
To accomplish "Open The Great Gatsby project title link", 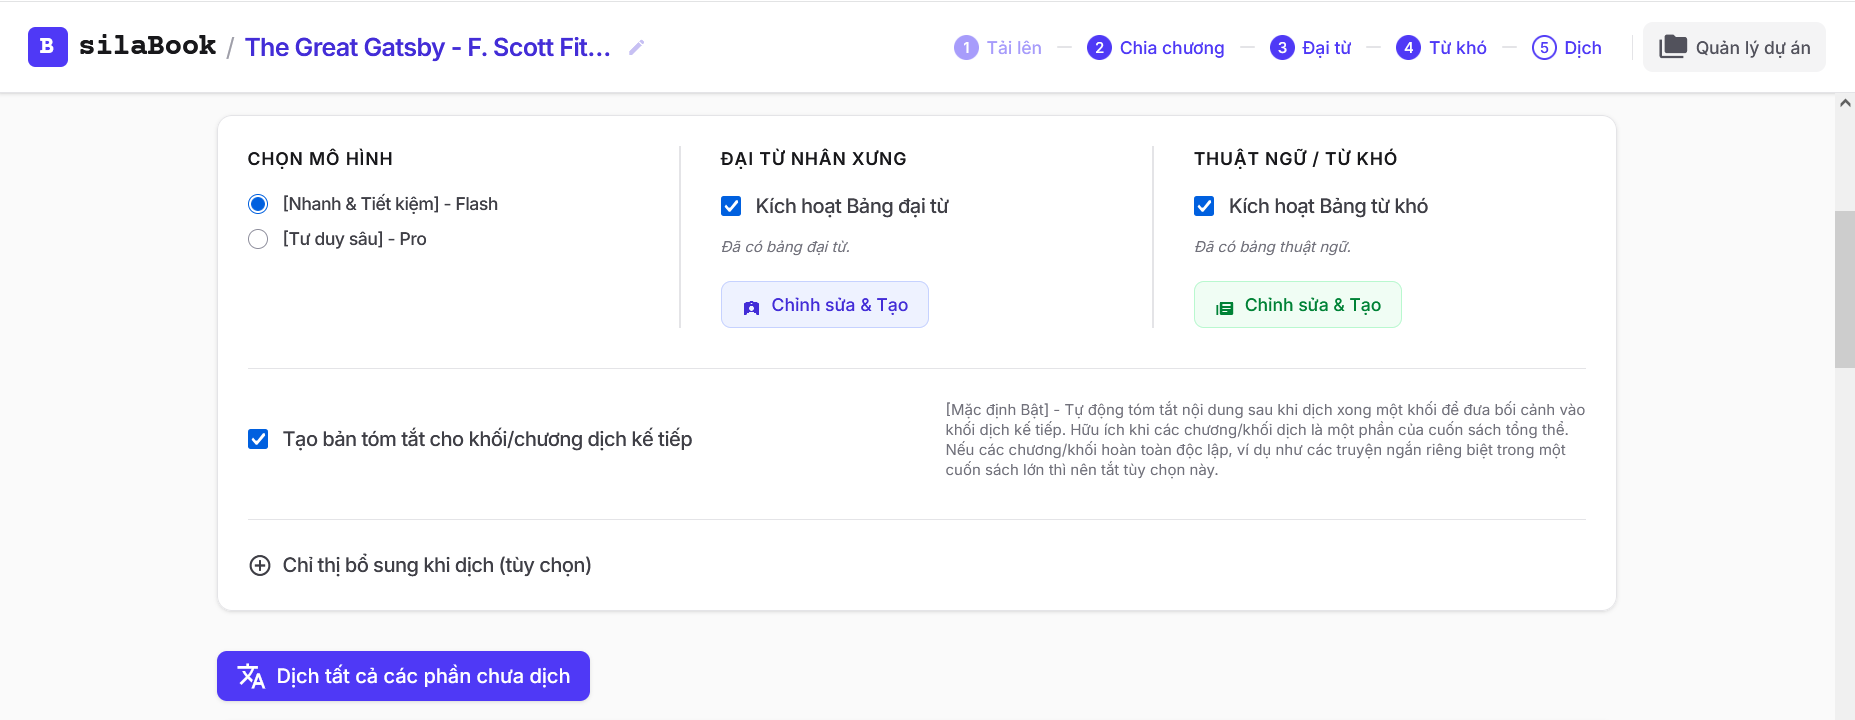I will [428, 47].
